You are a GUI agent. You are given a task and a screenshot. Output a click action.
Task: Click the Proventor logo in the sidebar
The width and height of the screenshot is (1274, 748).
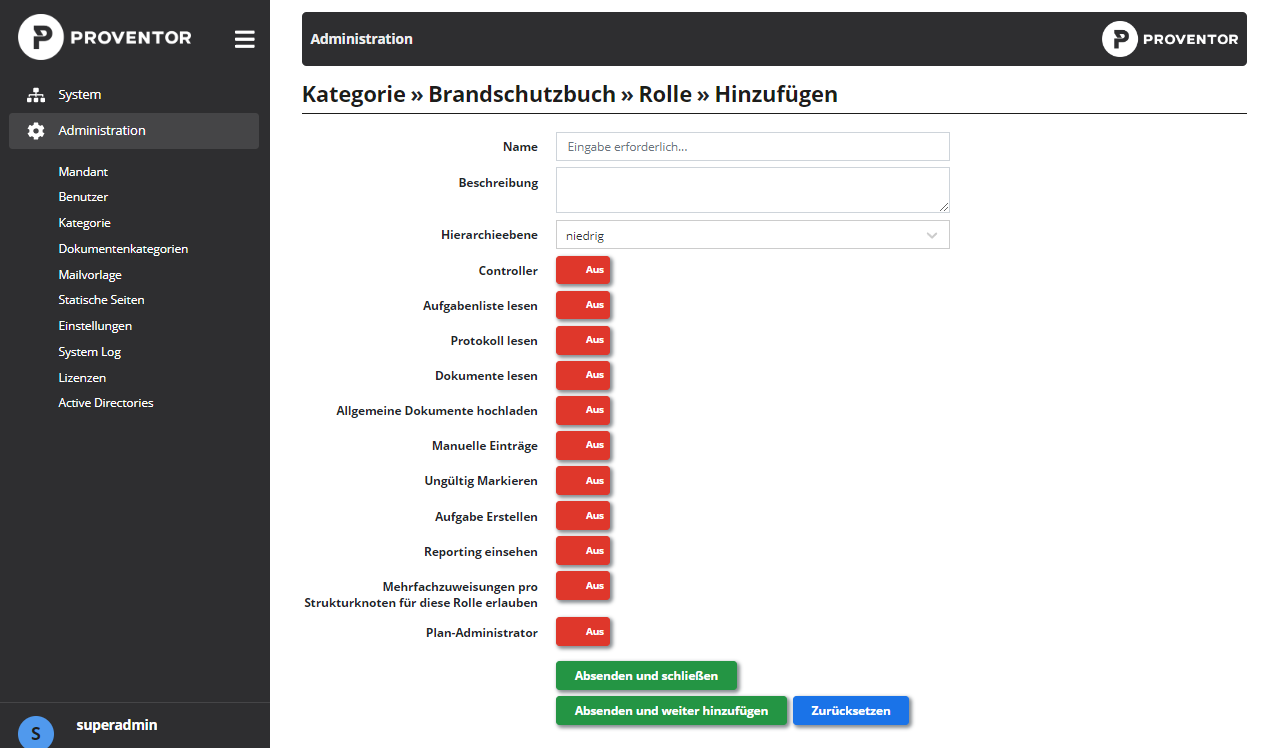105,38
